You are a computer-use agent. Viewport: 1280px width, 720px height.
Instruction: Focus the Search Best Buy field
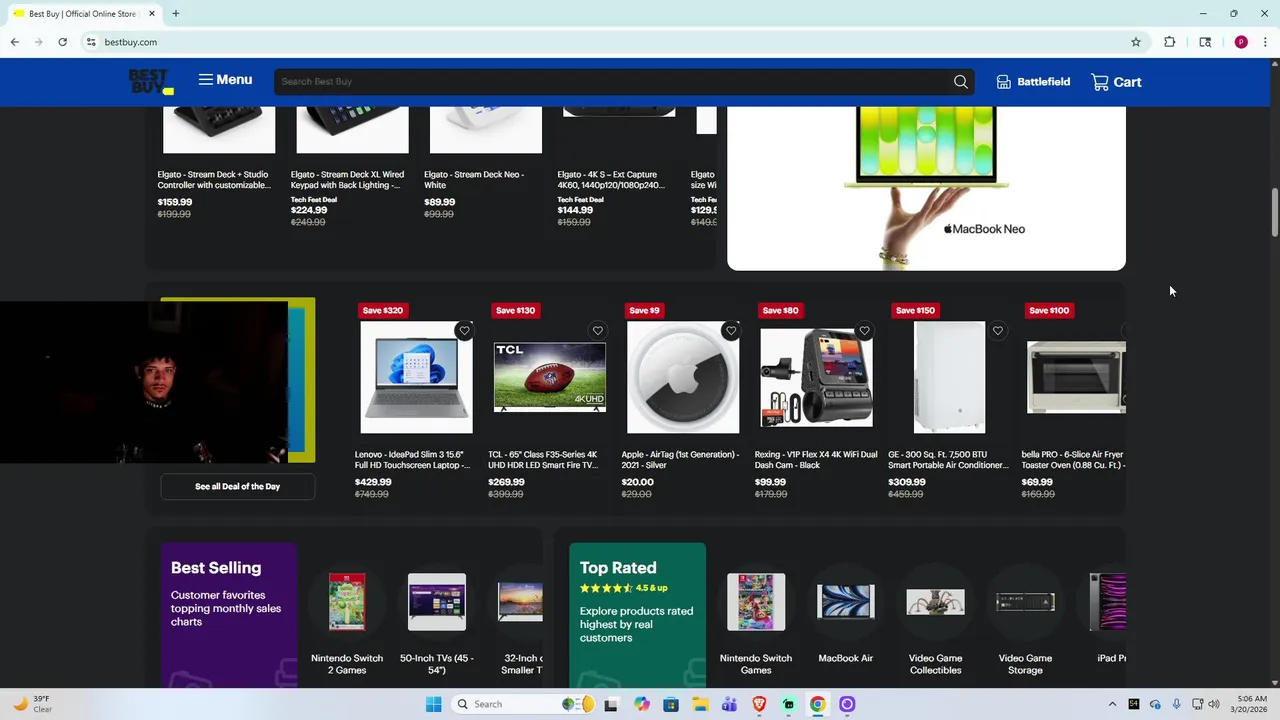612,82
